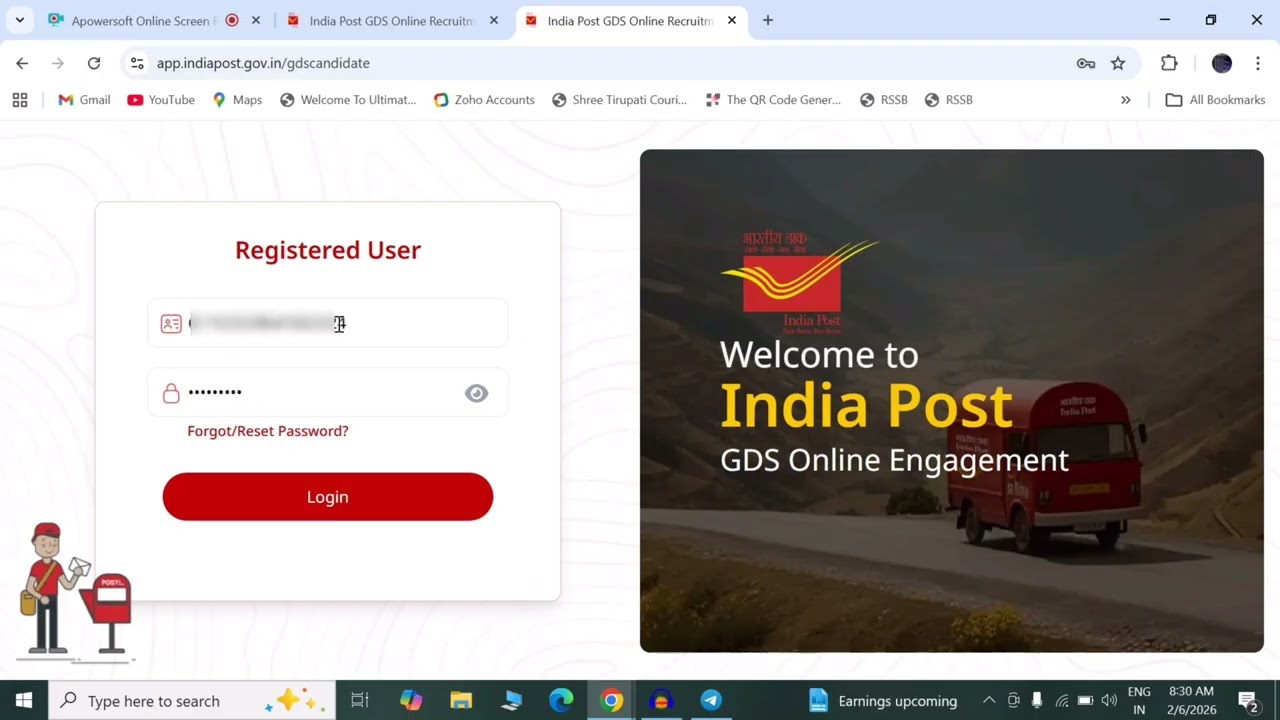Go back to previous page
The width and height of the screenshot is (1280, 720).
pos(22,63)
